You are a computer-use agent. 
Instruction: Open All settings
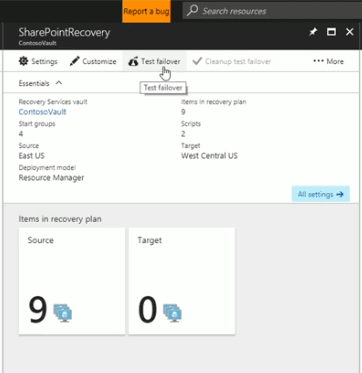(320, 194)
